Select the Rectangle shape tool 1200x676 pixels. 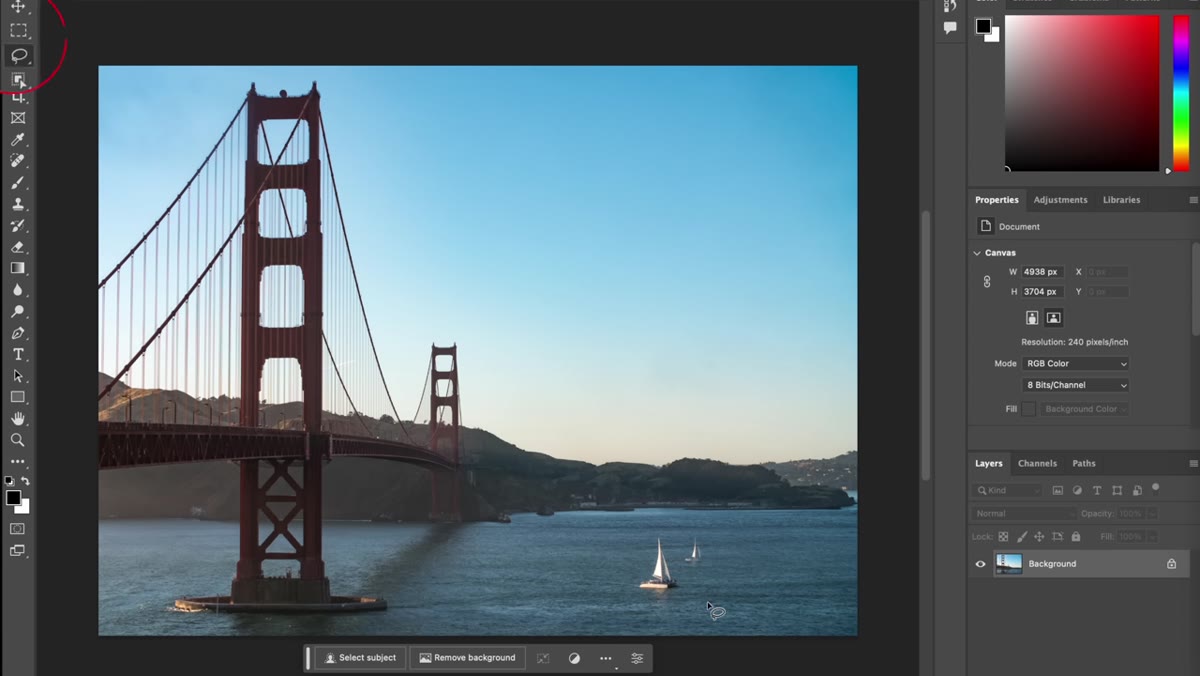click(x=18, y=397)
